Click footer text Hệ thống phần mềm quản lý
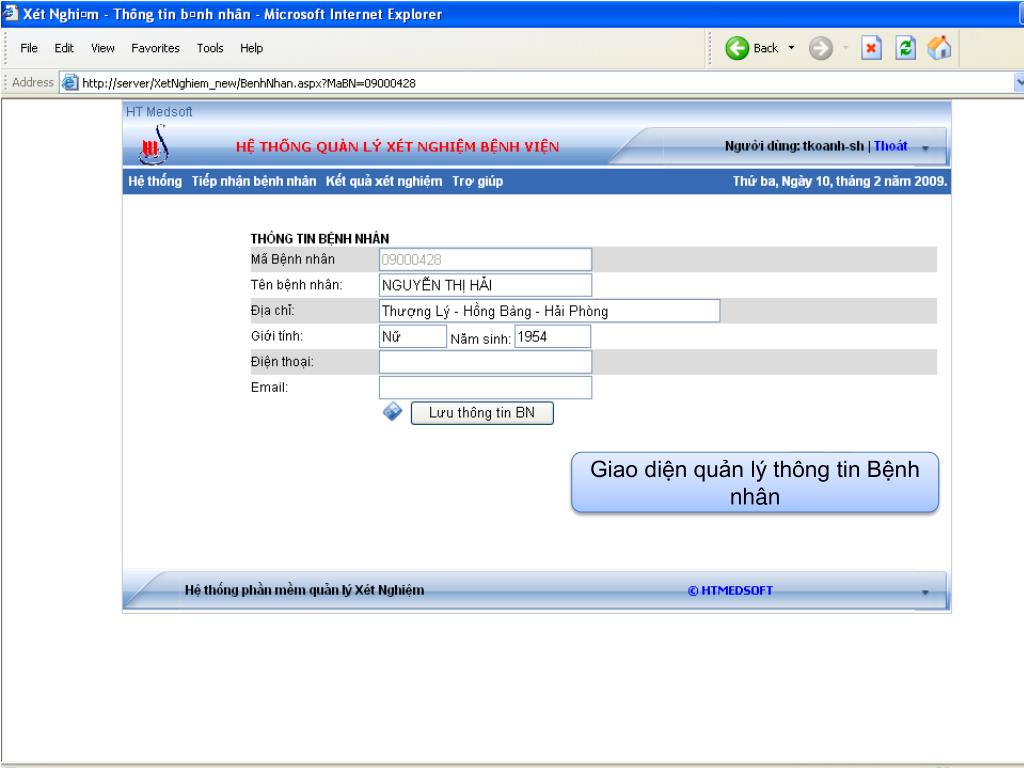The width and height of the screenshot is (1024, 768). click(304, 590)
